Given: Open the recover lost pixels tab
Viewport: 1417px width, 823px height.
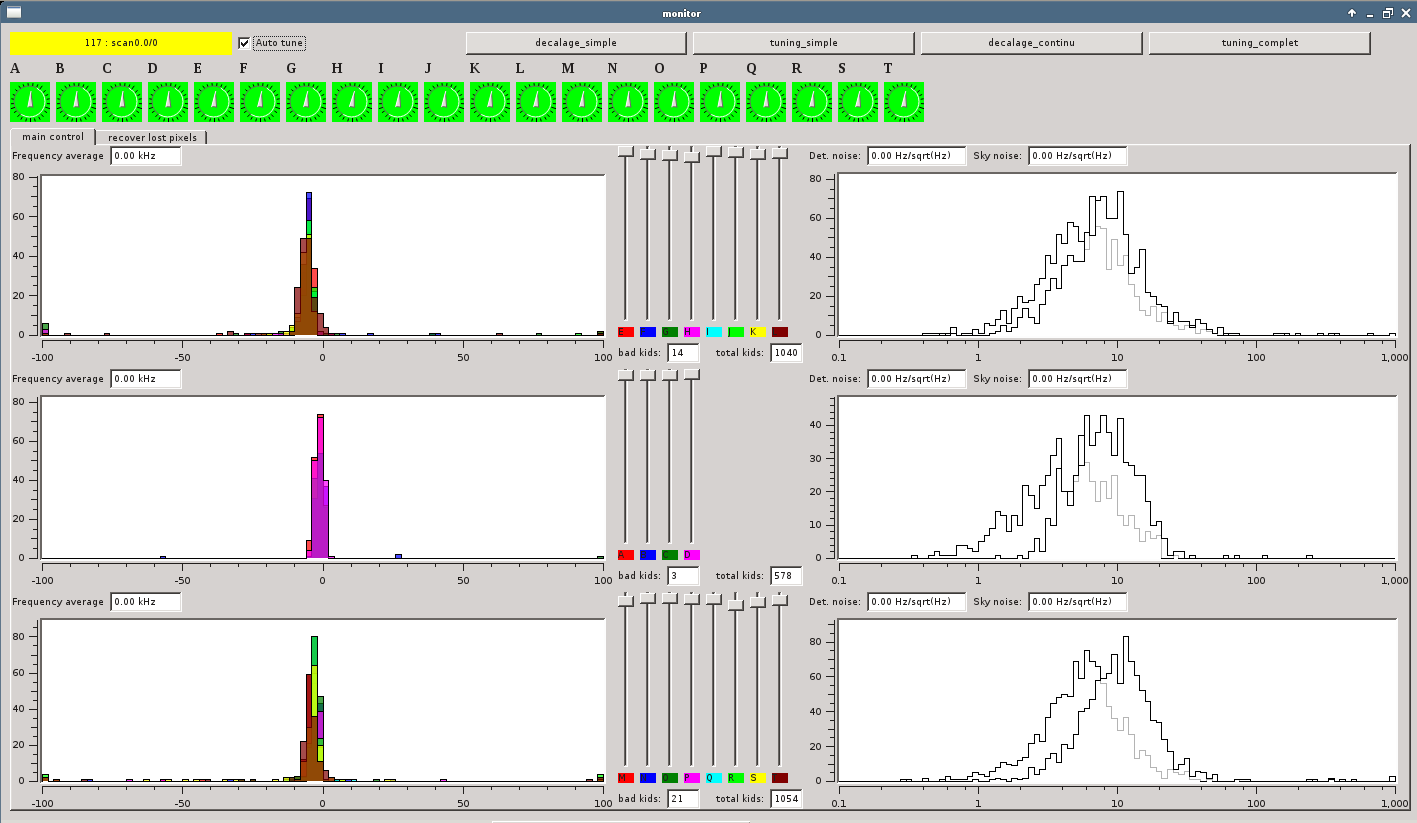Looking at the screenshot, I should (x=153, y=137).
